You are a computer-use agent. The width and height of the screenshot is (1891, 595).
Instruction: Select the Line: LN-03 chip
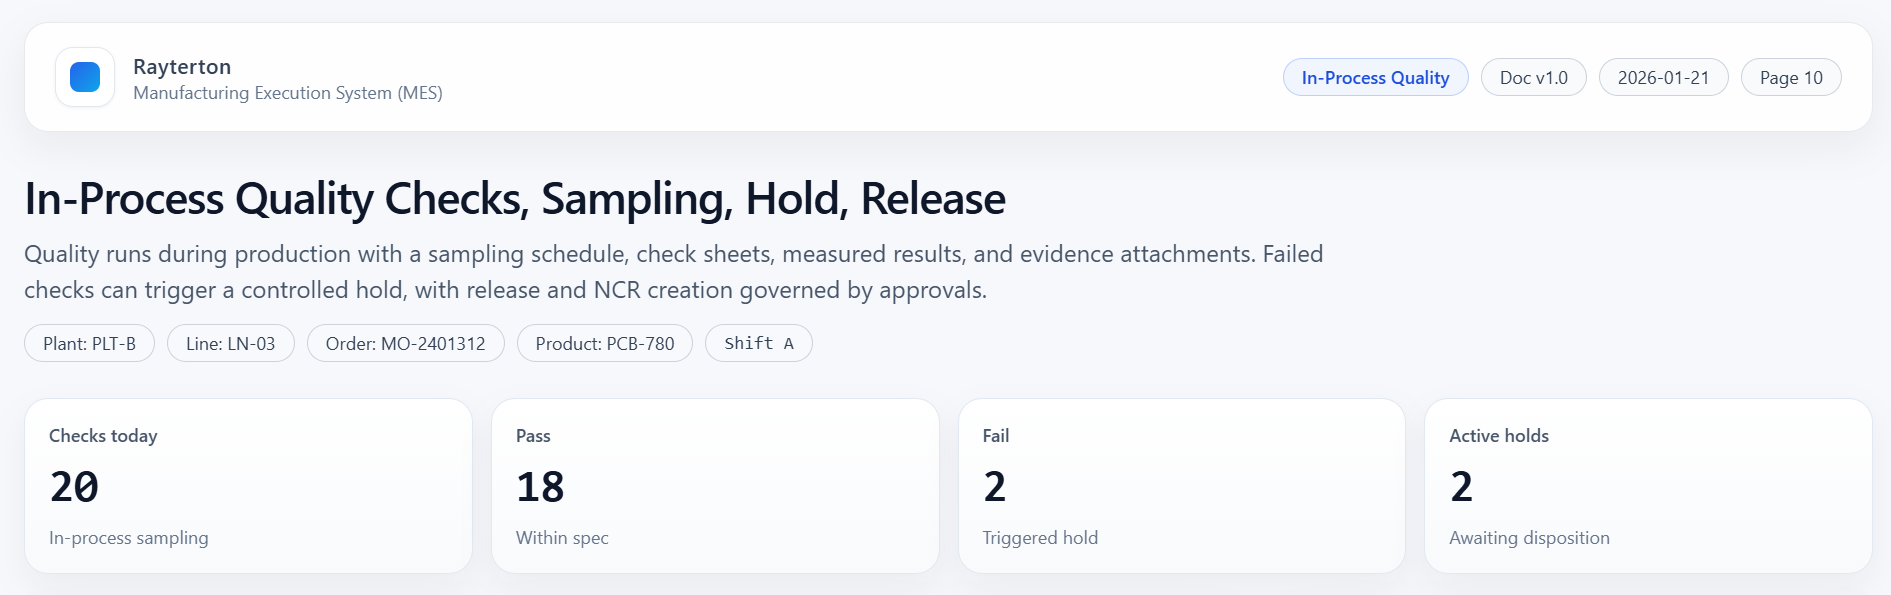point(230,343)
